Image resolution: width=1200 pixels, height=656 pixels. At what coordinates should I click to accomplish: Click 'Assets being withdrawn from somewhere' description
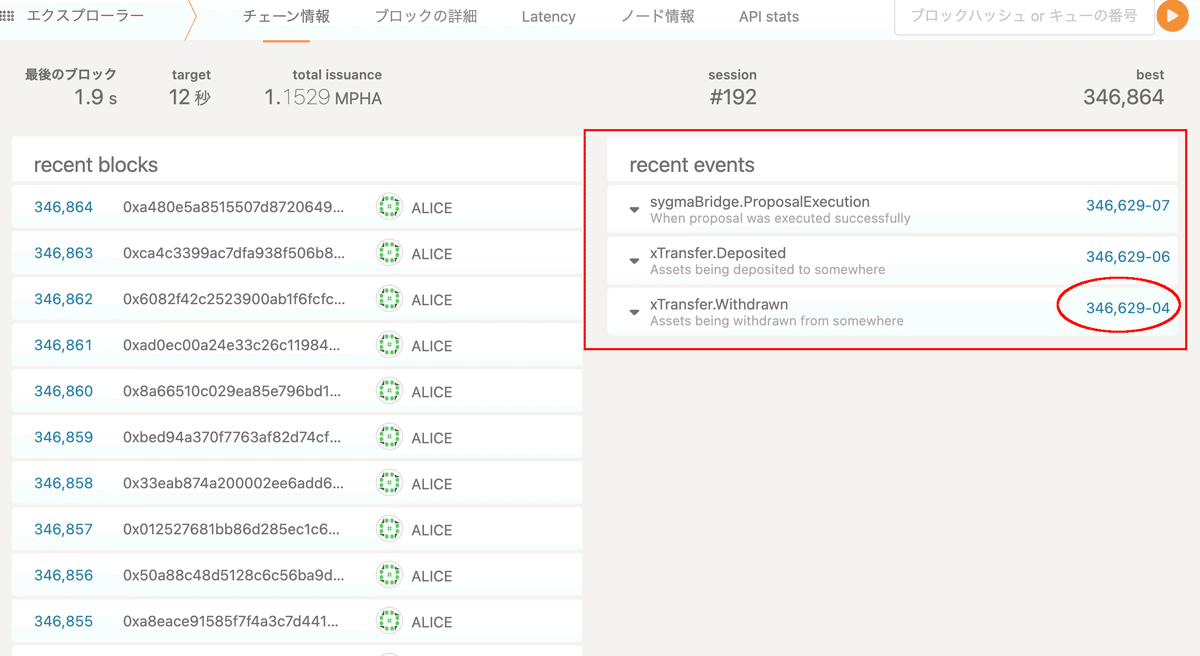tap(777, 321)
